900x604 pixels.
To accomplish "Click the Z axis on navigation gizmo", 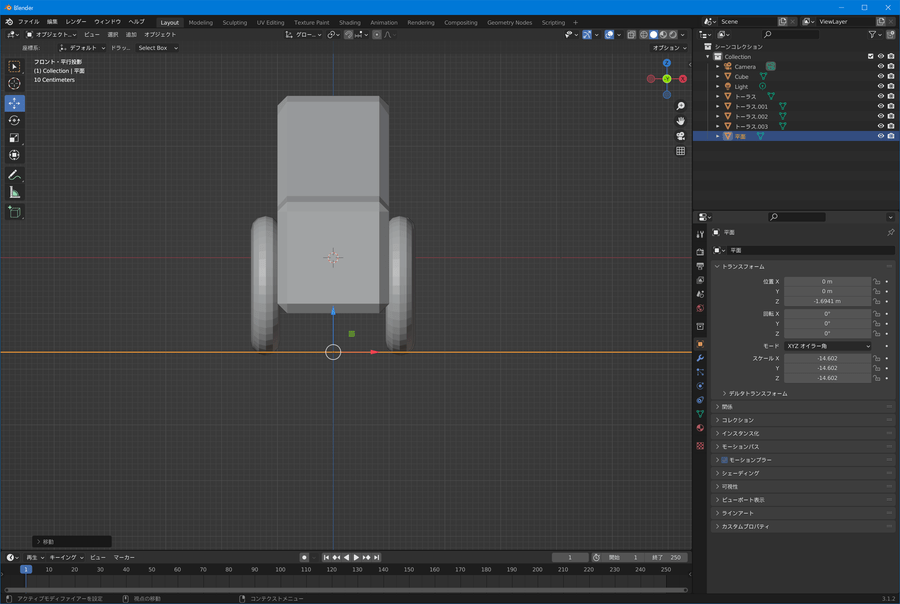I will coord(667,63).
